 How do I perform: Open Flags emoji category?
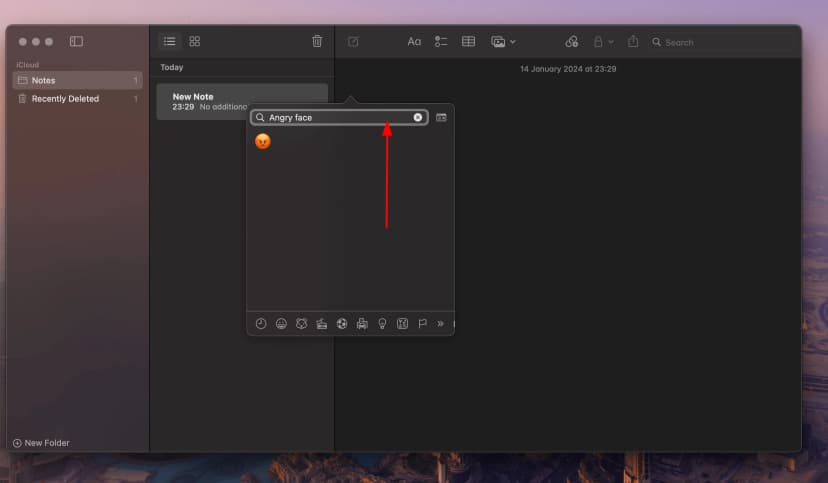pos(422,324)
